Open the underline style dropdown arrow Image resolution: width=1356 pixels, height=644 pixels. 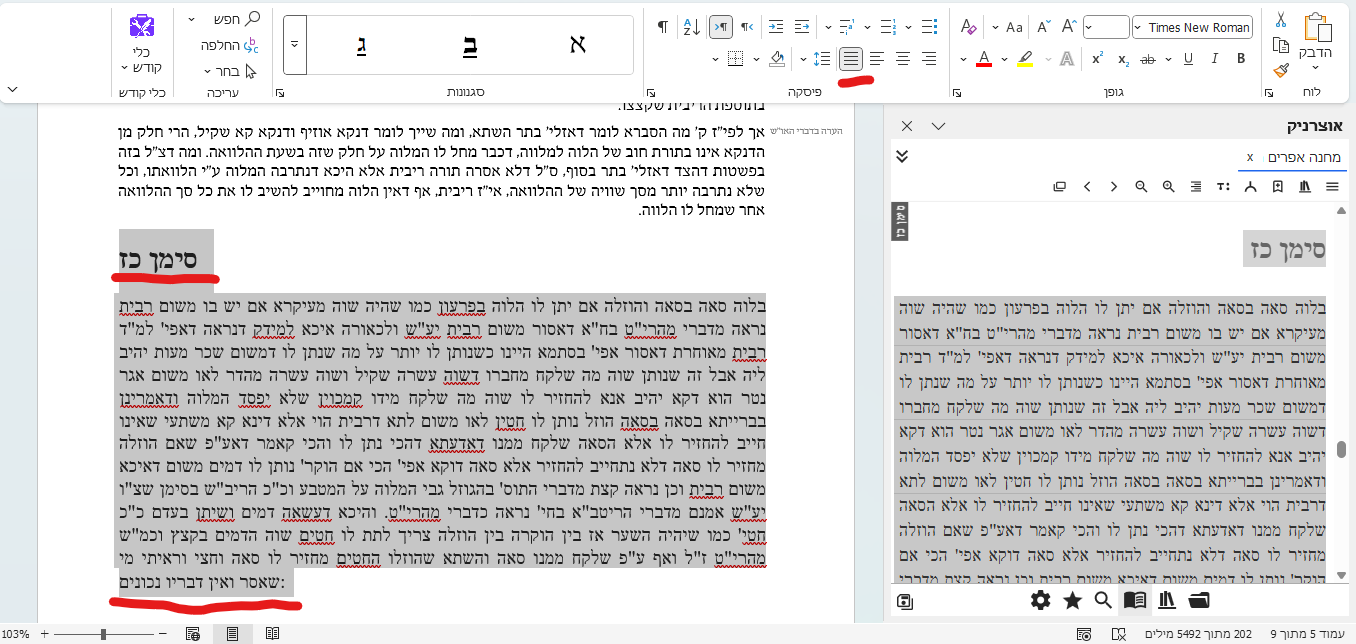(1170, 59)
